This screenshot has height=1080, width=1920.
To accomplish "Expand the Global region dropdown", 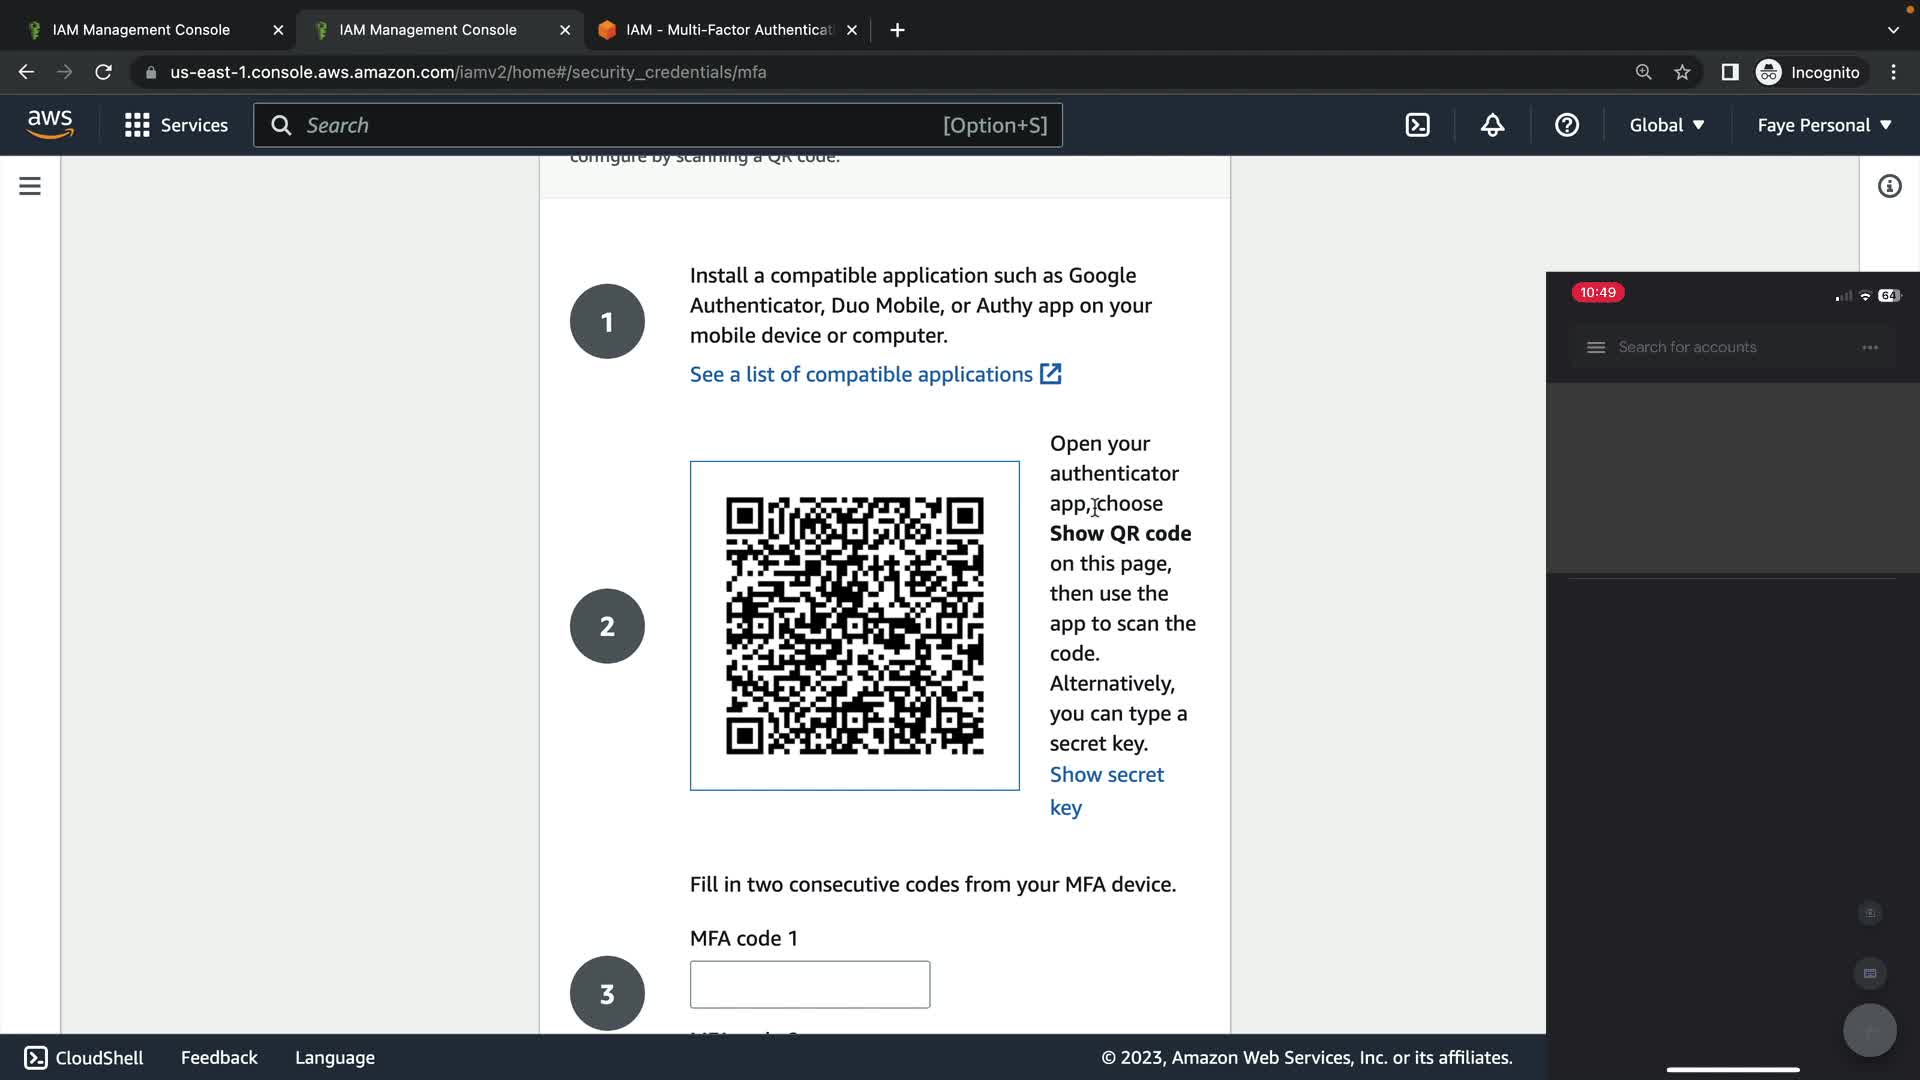I will [1666, 125].
